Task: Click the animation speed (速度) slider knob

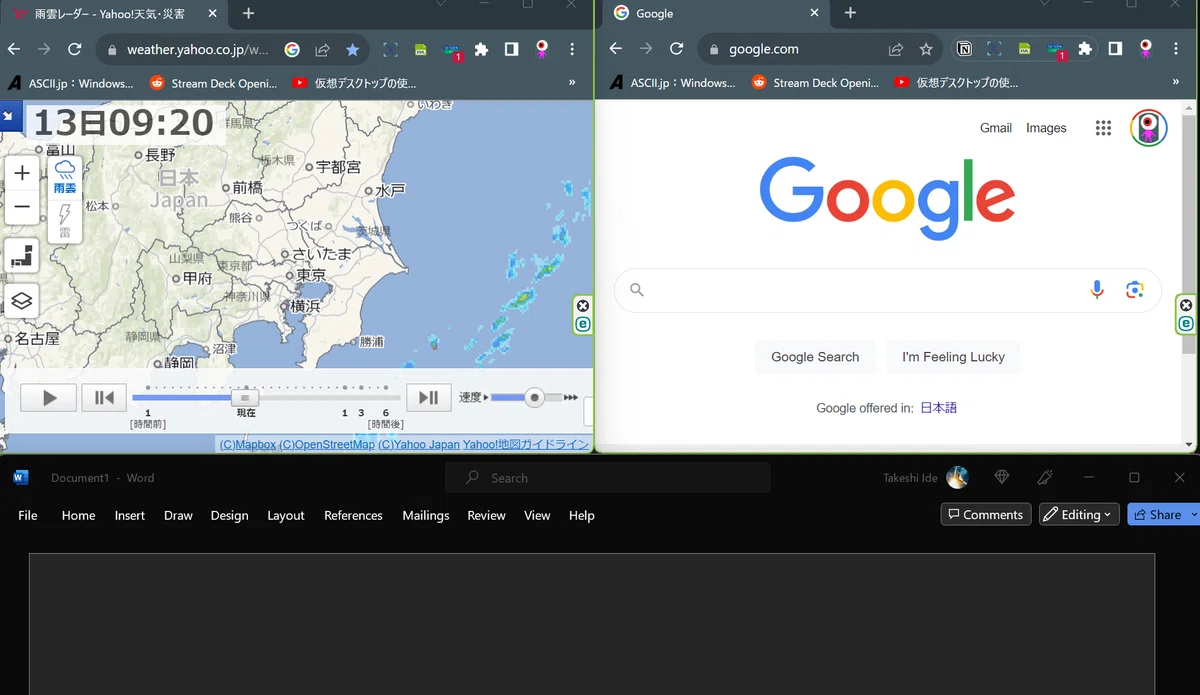Action: [535, 397]
